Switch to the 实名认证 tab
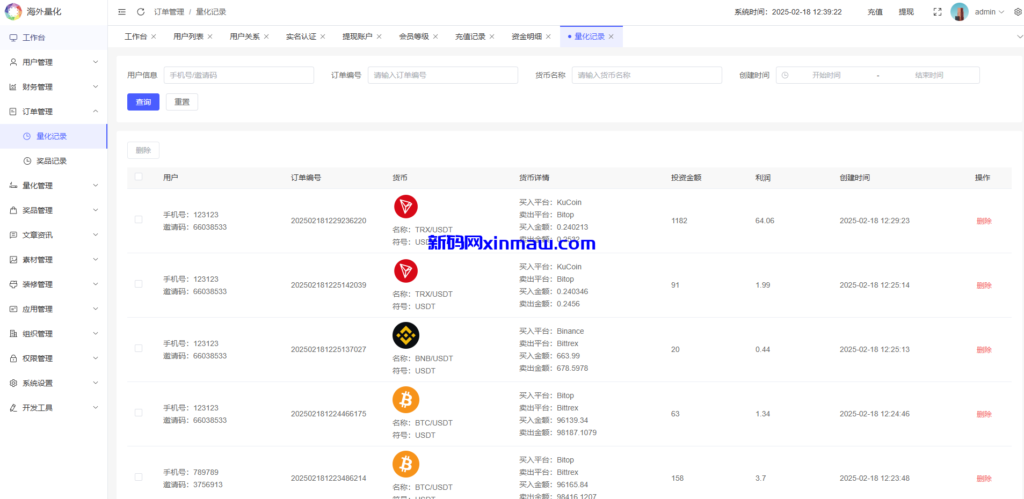Screen dimensions: 1024x499 [300, 37]
